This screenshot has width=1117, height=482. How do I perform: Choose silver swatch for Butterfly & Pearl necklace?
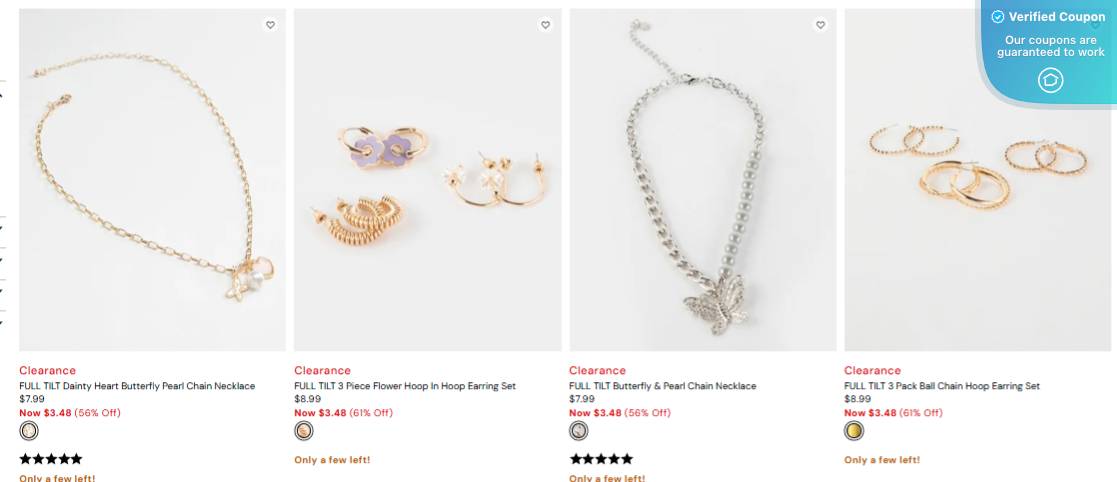tap(579, 431)
